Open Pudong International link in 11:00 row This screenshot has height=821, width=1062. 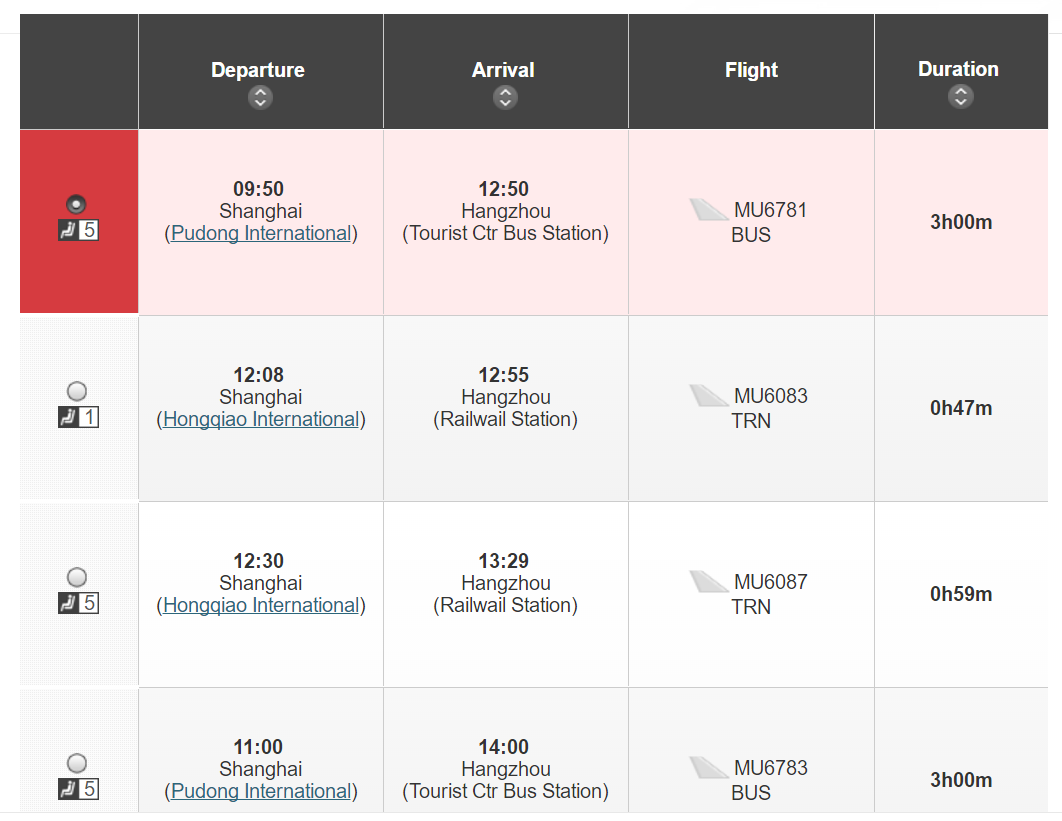pos(261,791)
